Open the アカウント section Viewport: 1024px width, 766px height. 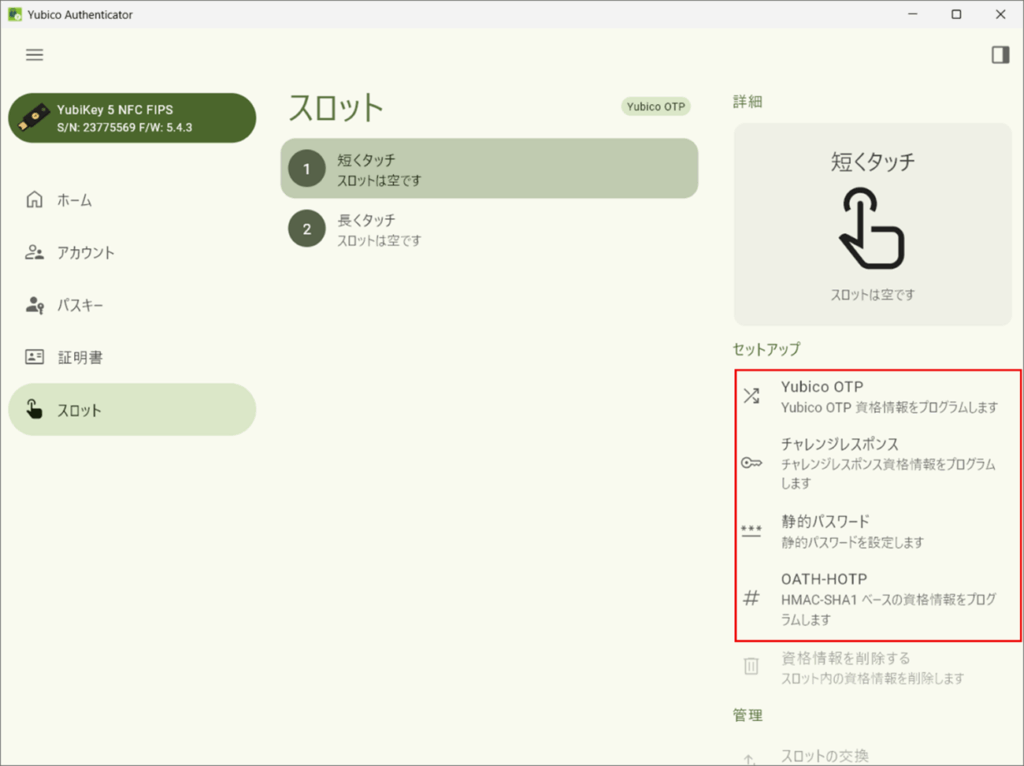(132, 253)
